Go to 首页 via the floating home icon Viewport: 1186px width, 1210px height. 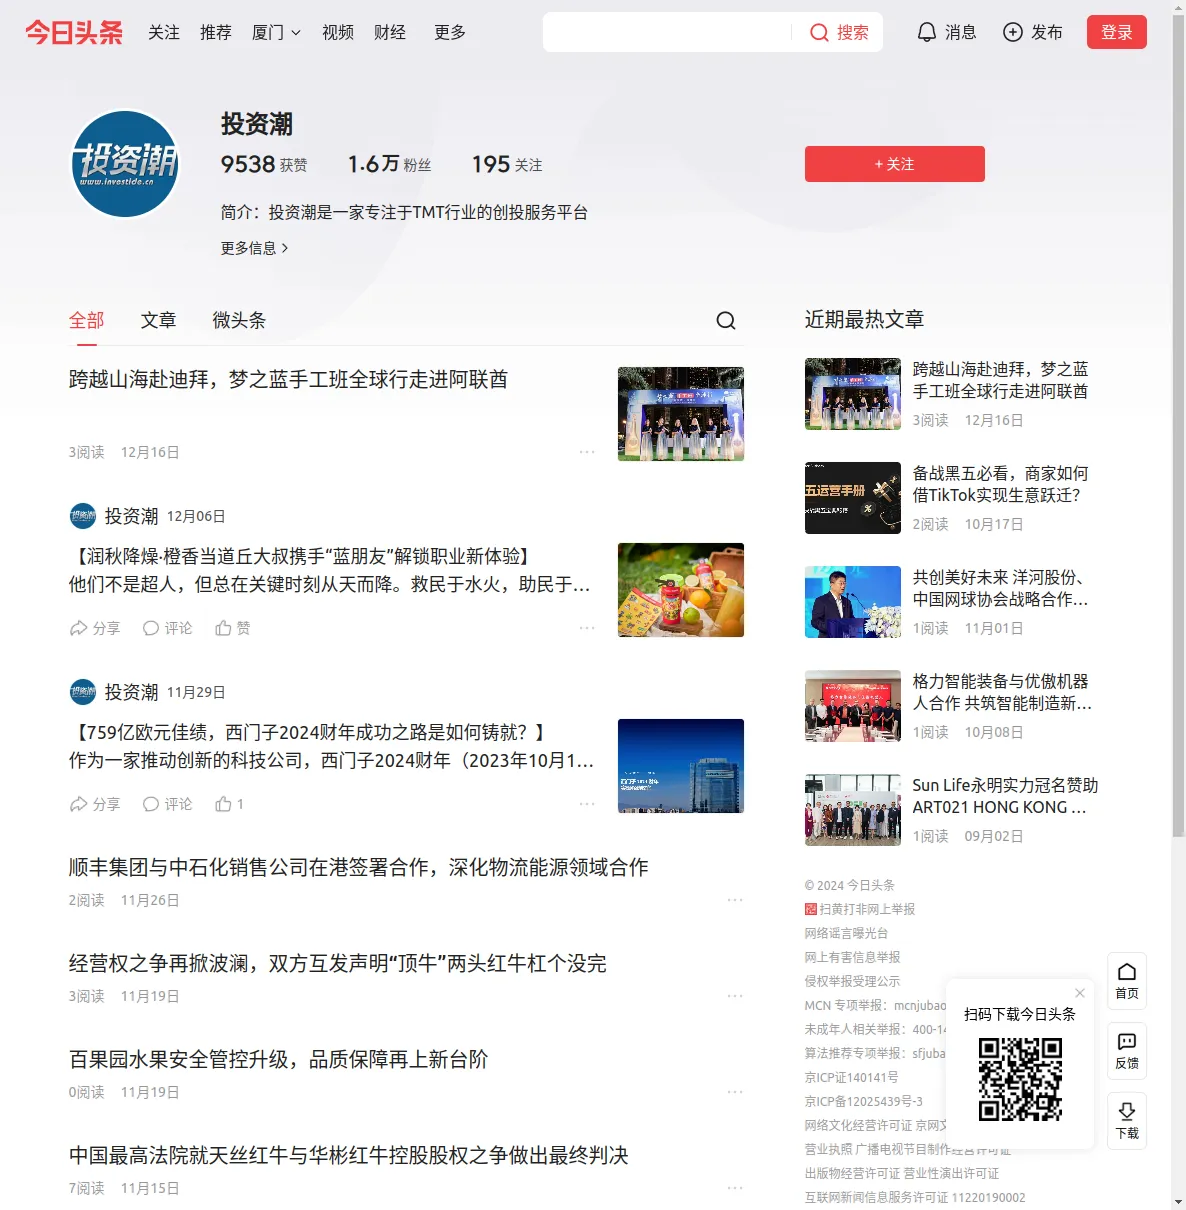click(x=1127, y=981)
